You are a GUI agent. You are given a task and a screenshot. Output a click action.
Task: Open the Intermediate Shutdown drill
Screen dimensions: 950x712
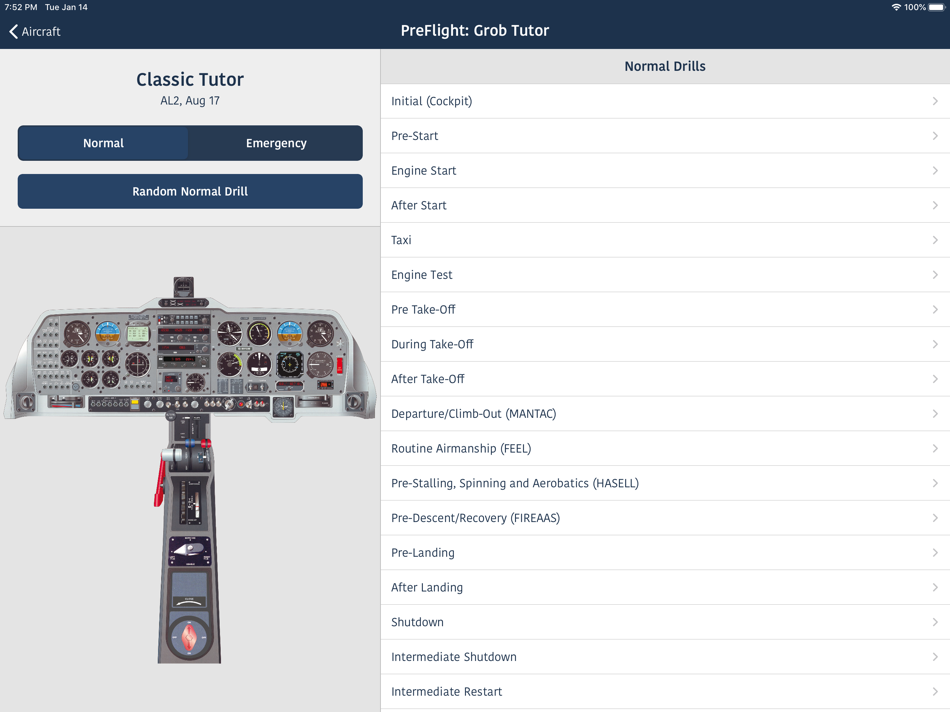[x=665, y=657]
